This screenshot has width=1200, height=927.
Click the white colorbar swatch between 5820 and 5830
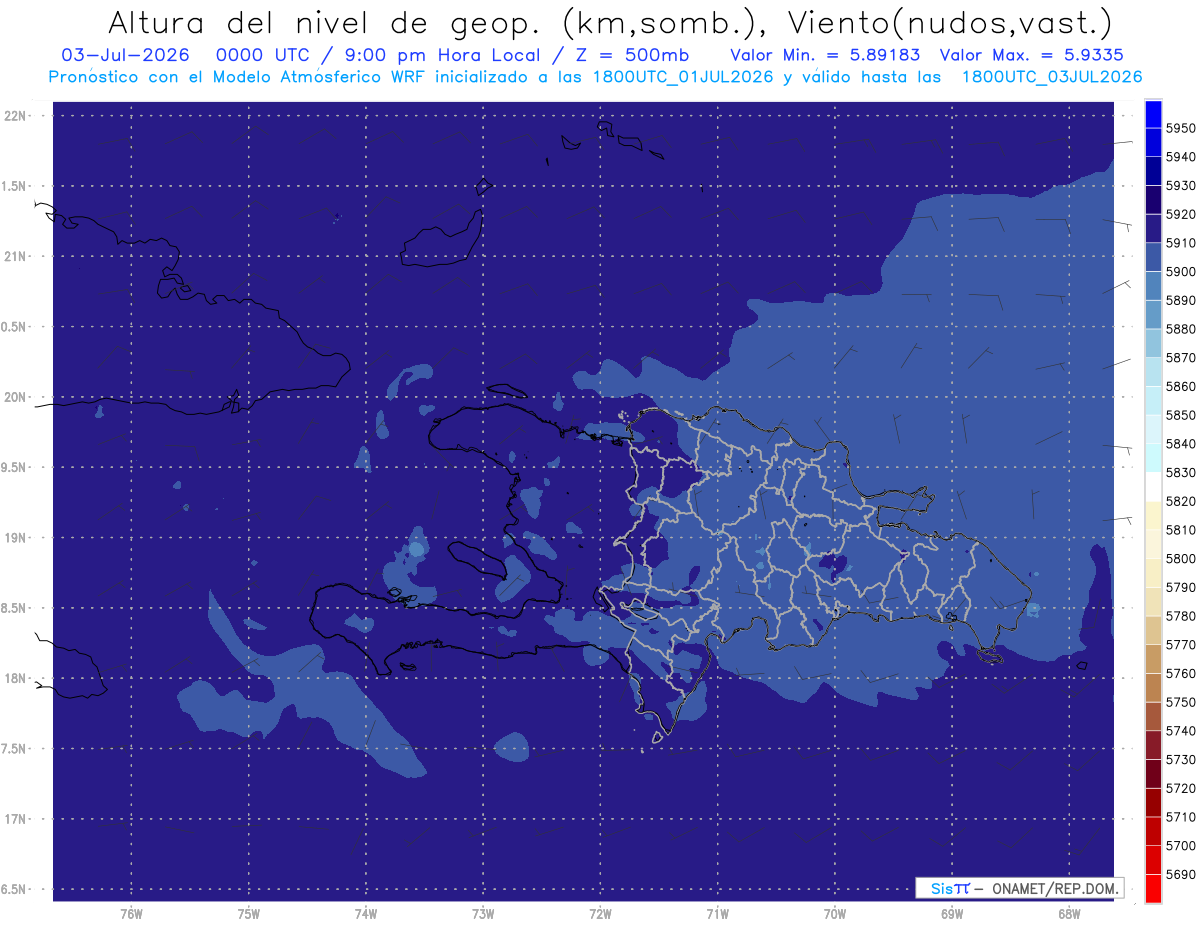1153,487
